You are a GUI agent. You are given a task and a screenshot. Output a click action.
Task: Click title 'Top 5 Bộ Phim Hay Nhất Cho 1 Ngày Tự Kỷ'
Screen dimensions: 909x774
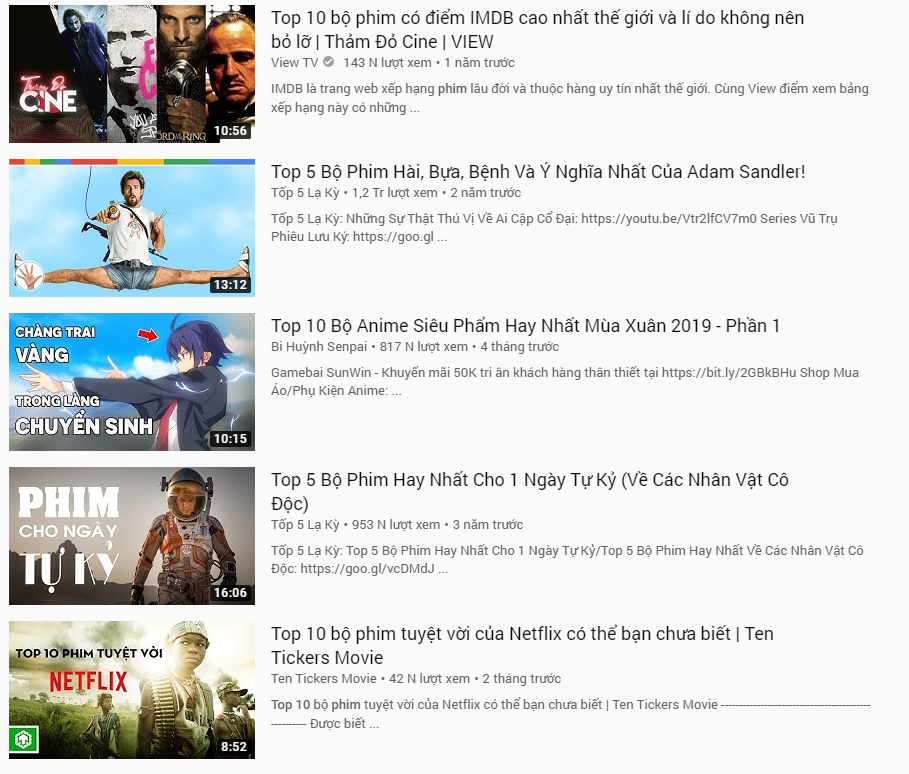coord(530,492)
